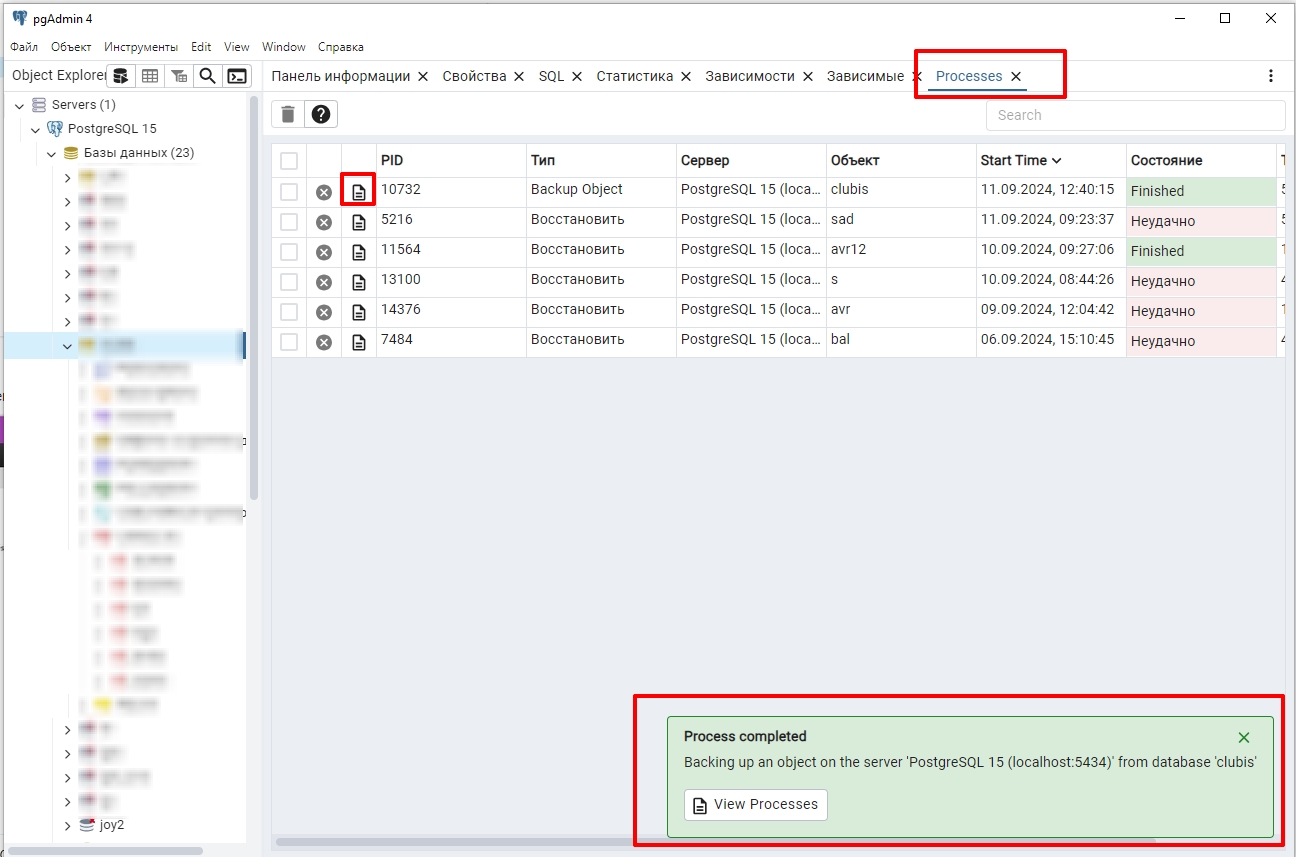Open the Window menu
Screen dimensions: 1296x857
pos(284,47)
